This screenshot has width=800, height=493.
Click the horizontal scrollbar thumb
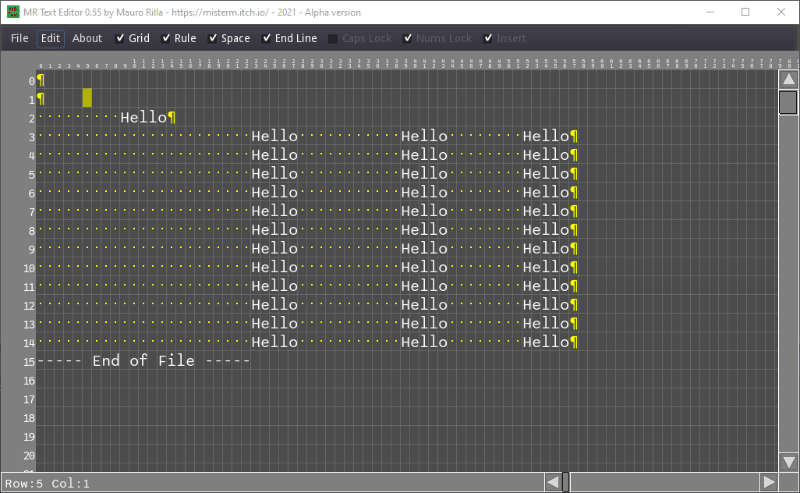(x=565, y=482)
